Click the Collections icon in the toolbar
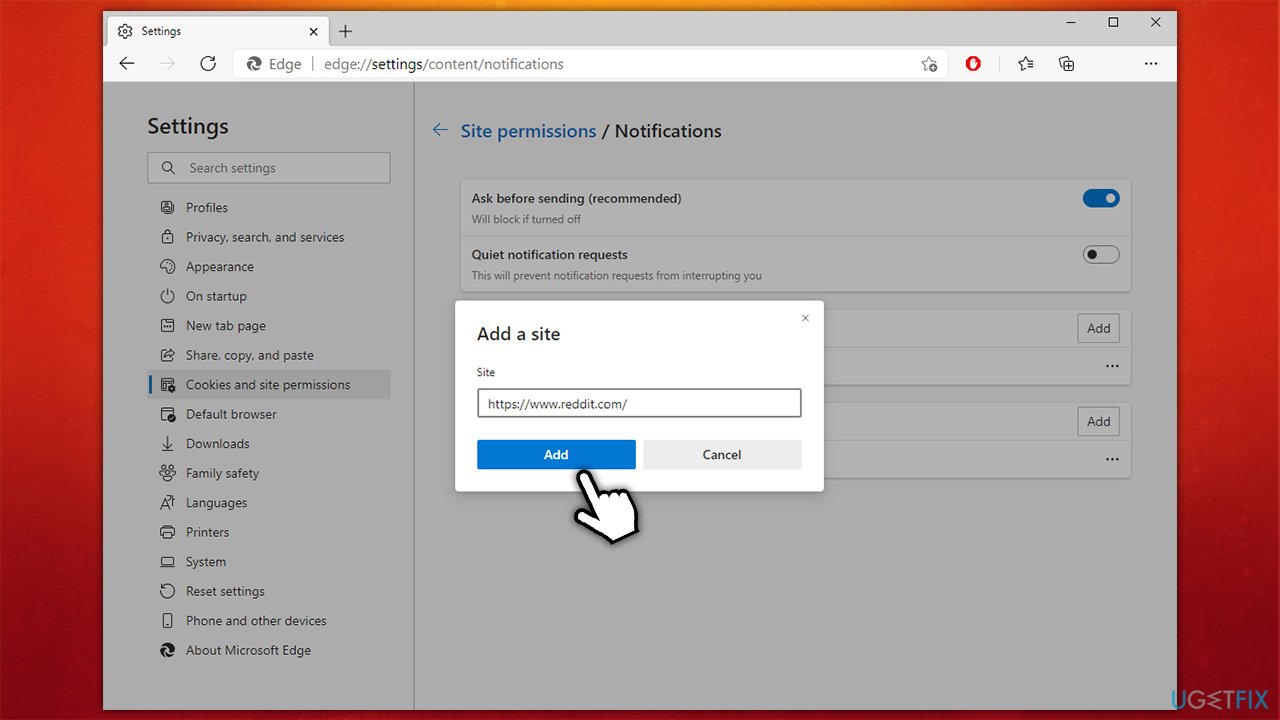 pyautogui.click(x=1066, y=63)
